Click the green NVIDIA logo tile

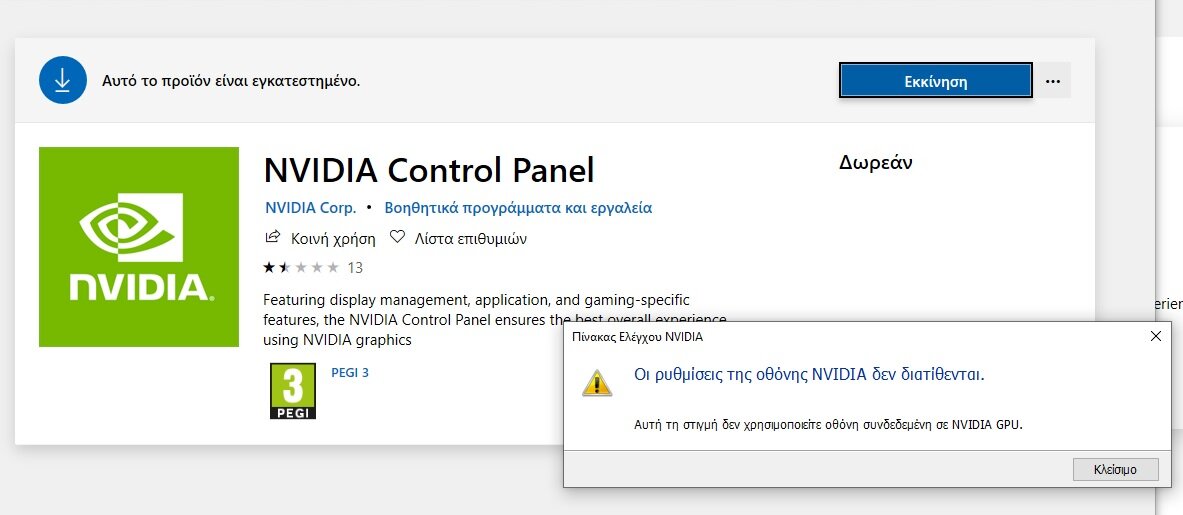(139, 247)
